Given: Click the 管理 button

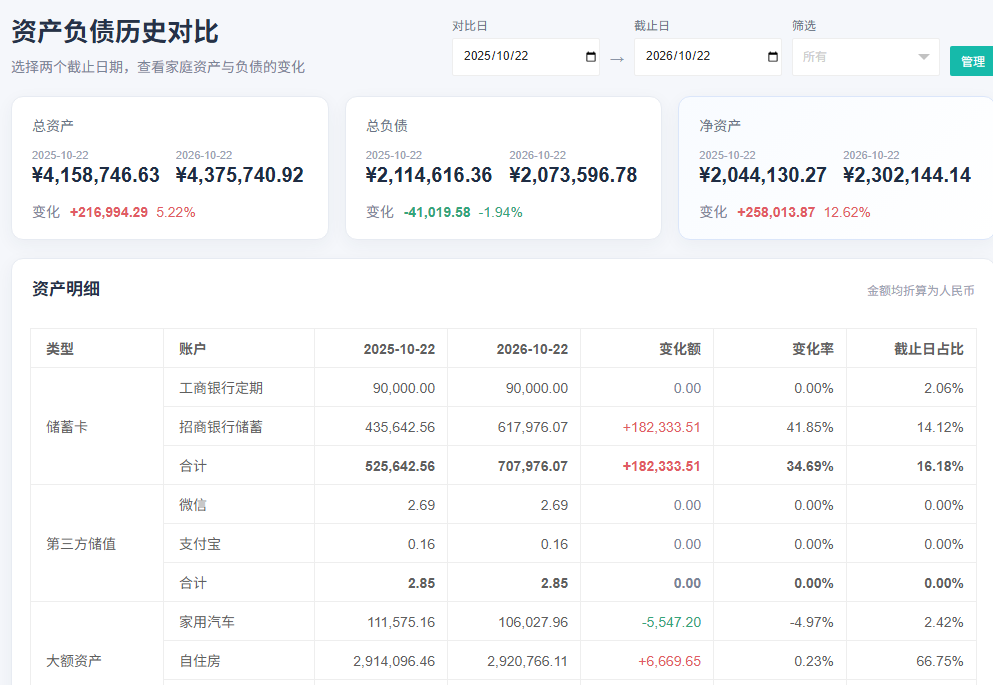Looking at the screenshot, I should pos(972,61).
